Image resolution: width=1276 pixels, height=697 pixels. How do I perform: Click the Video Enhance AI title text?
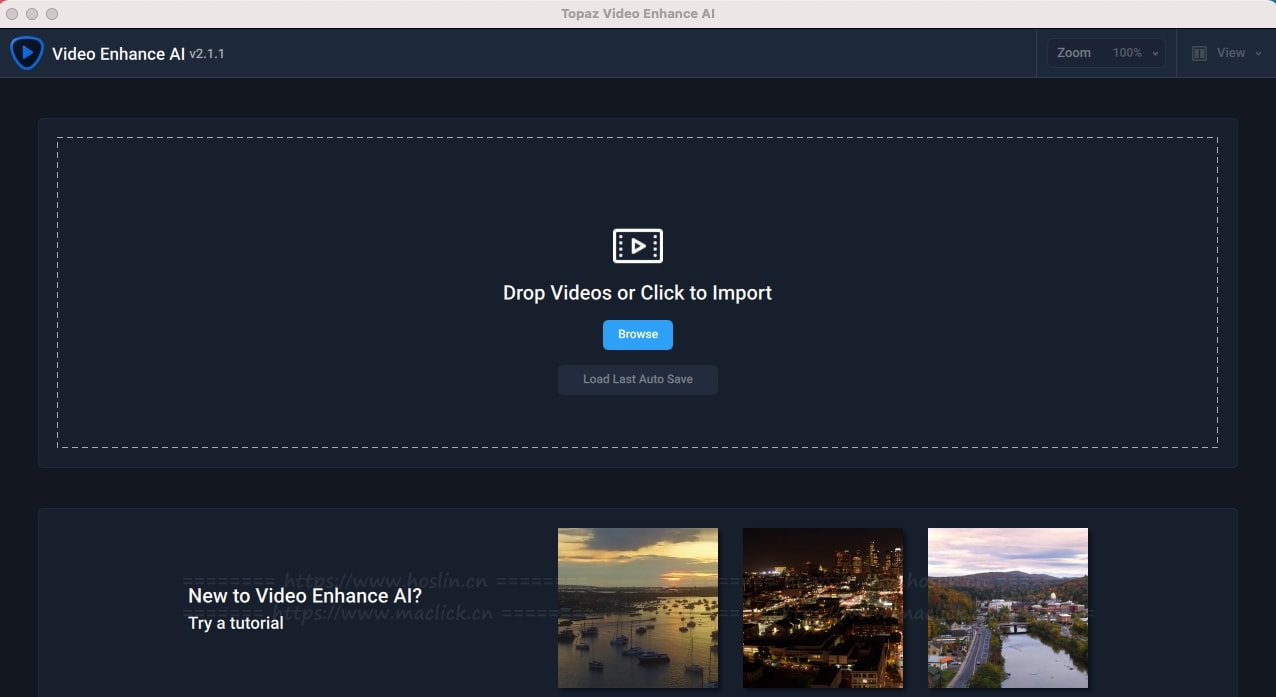click(x=118, y=54)
